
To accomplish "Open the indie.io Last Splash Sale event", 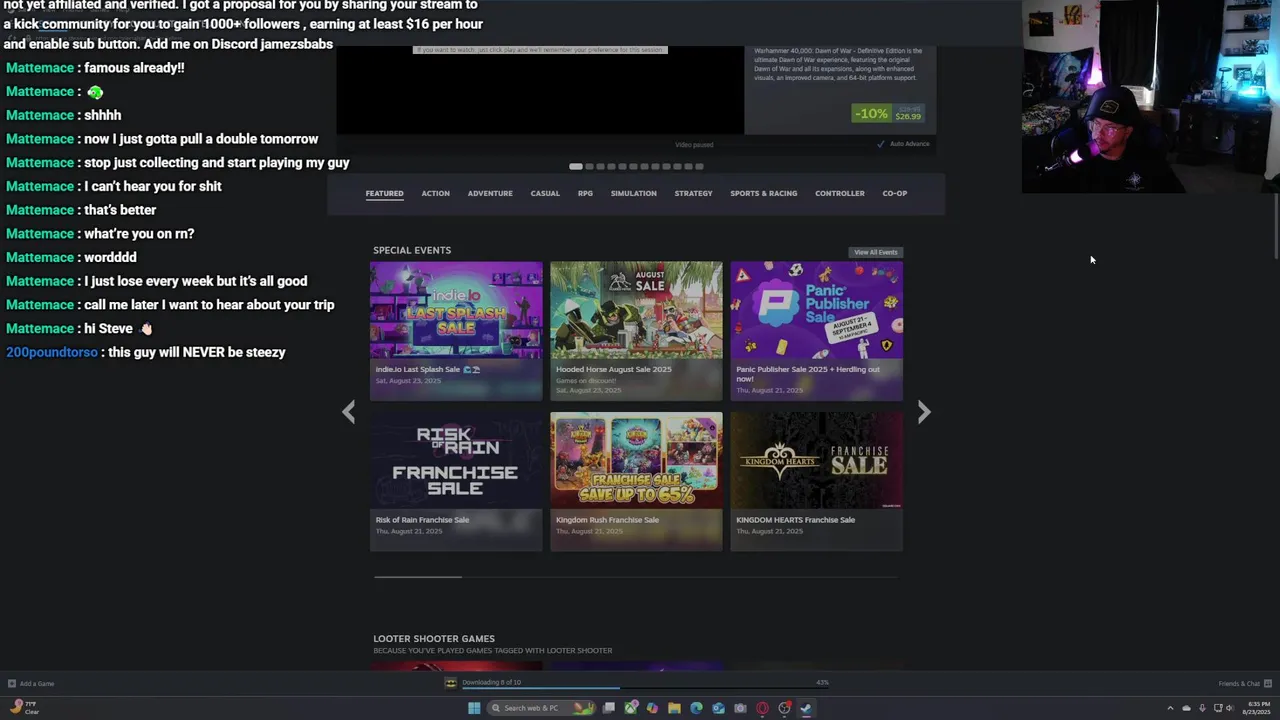I will point(456,331).
